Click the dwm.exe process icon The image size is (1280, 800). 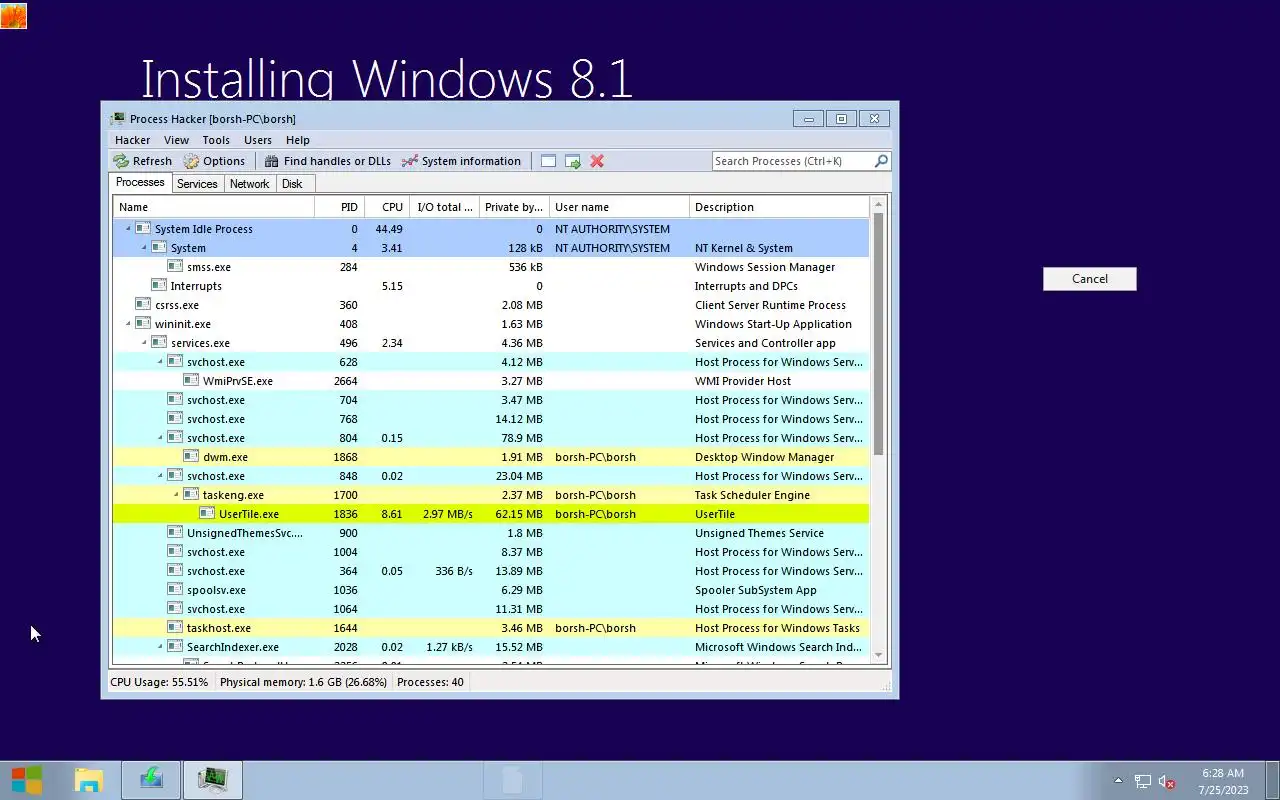coord(191,457)
